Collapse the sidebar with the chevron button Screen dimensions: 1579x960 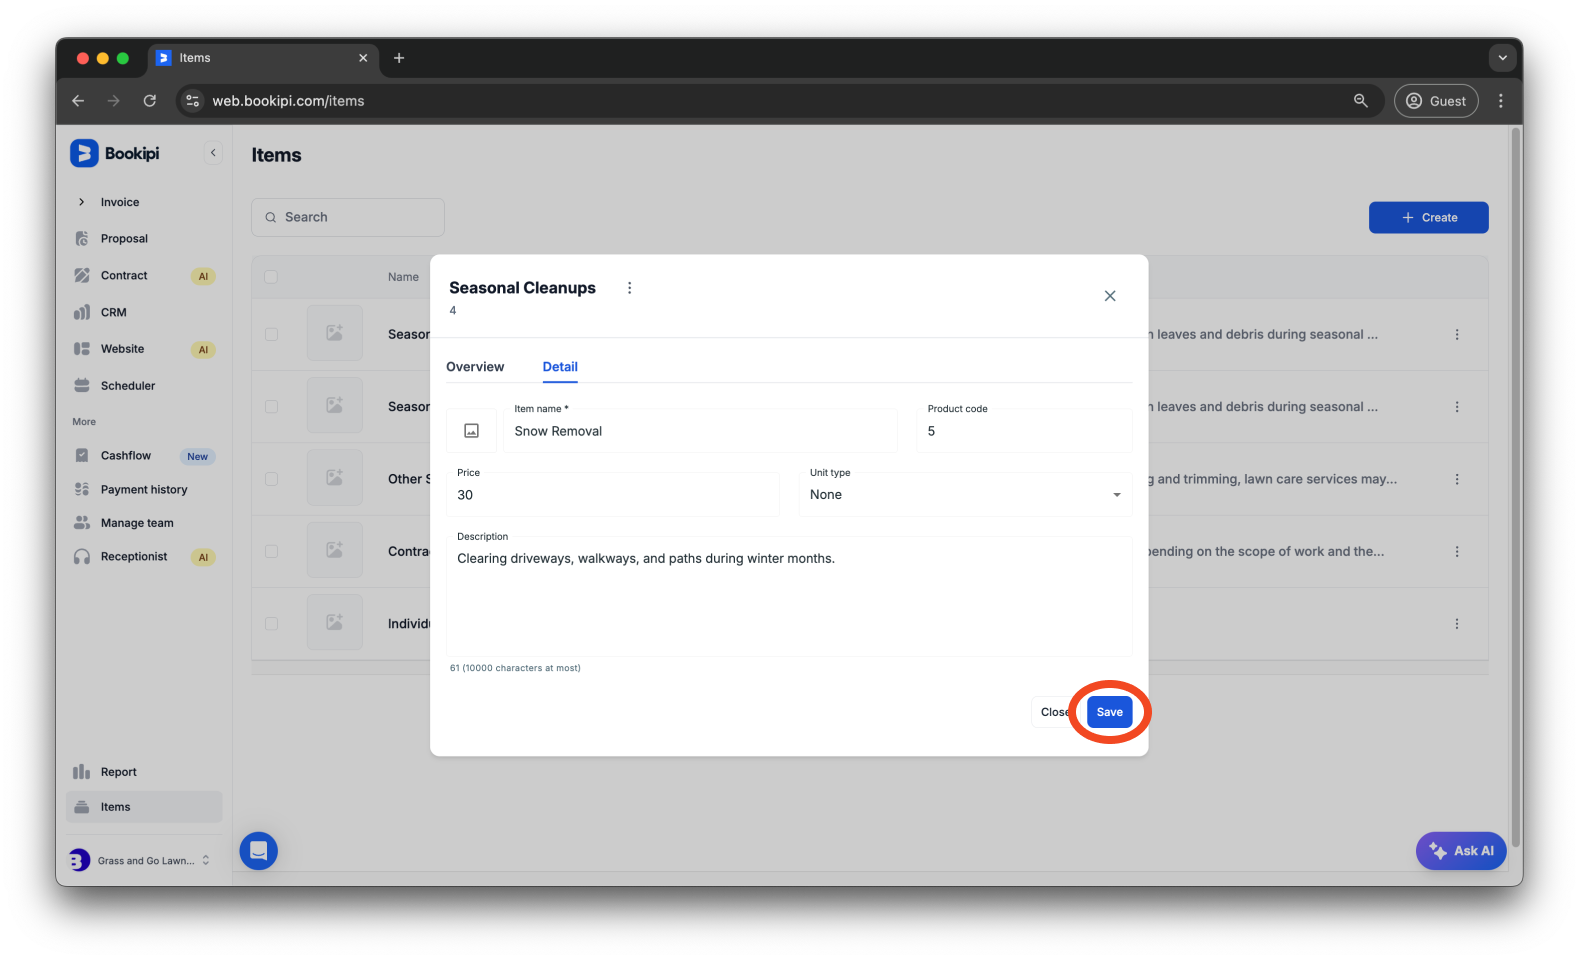213,153
